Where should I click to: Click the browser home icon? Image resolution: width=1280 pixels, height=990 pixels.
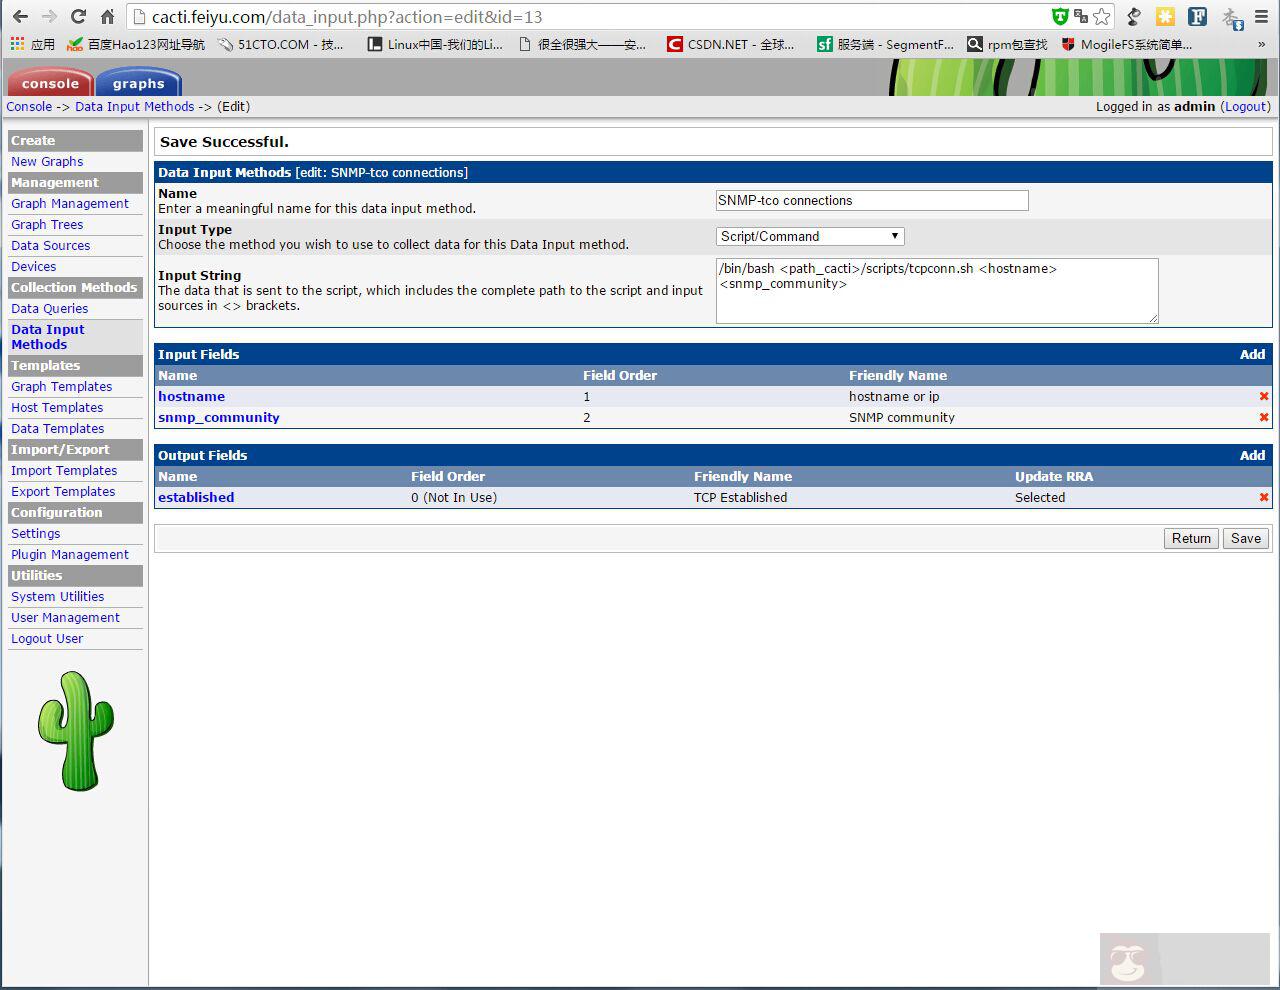[x=108, y=17]
